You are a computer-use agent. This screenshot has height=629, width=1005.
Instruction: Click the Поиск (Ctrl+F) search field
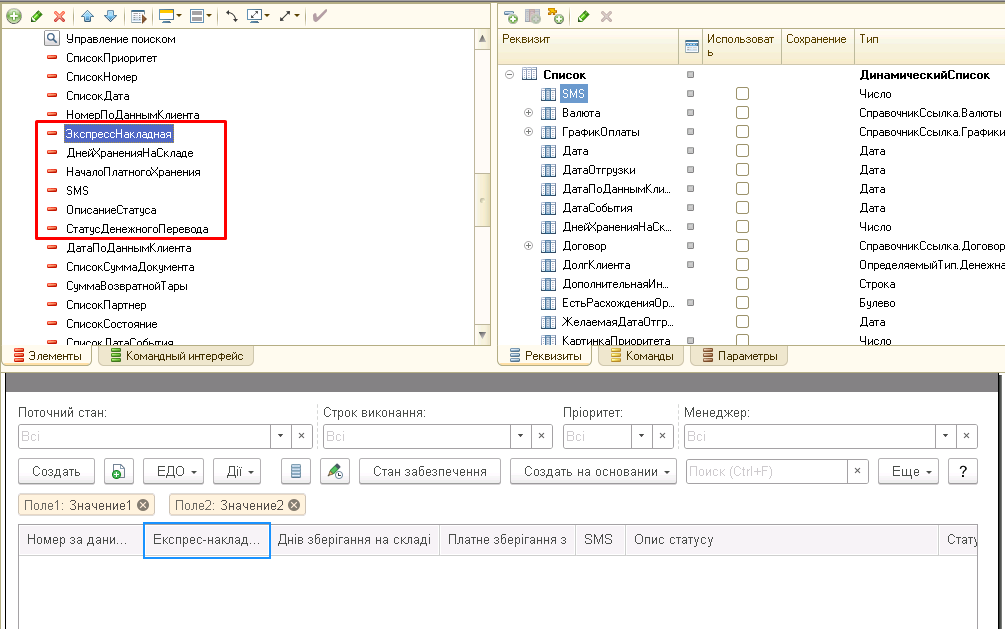pos(766,472)
